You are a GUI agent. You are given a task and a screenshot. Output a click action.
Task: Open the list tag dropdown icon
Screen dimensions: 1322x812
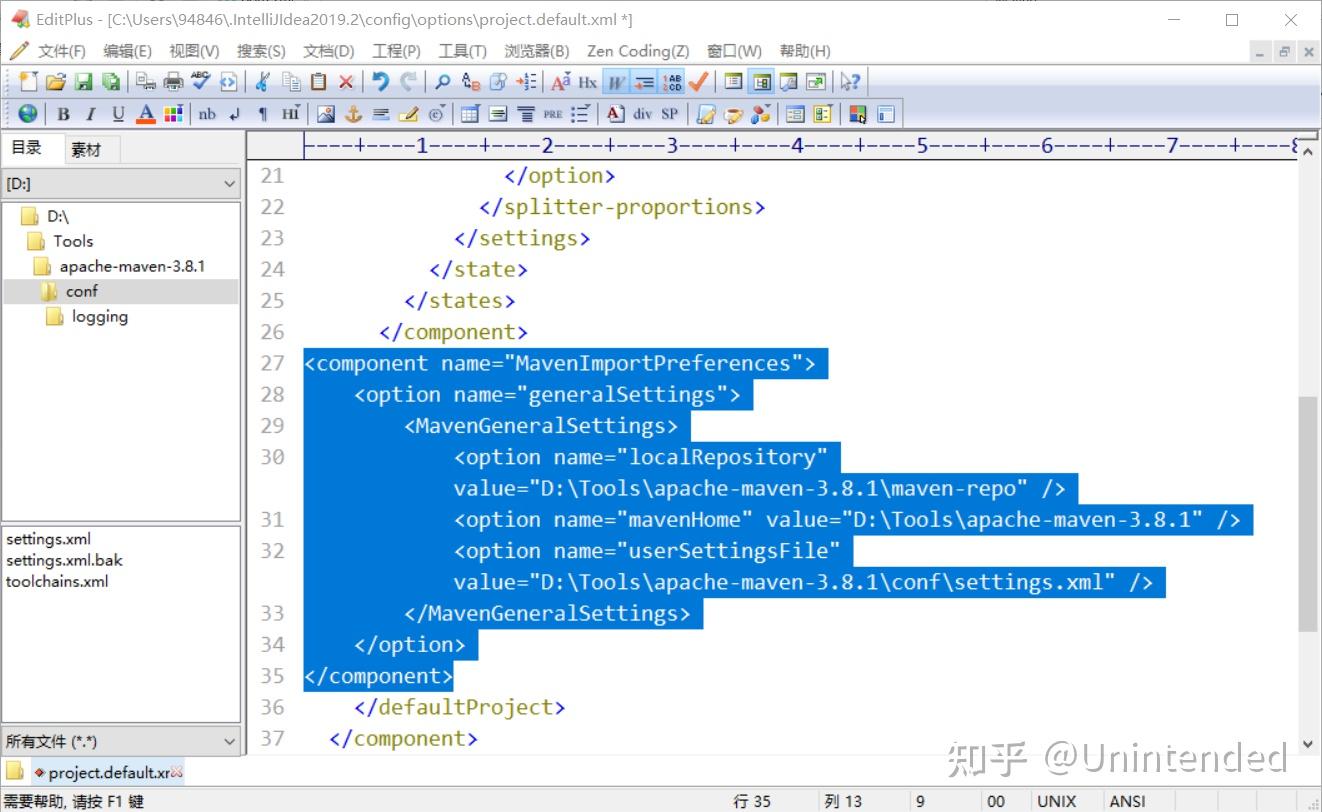(580, 114)
